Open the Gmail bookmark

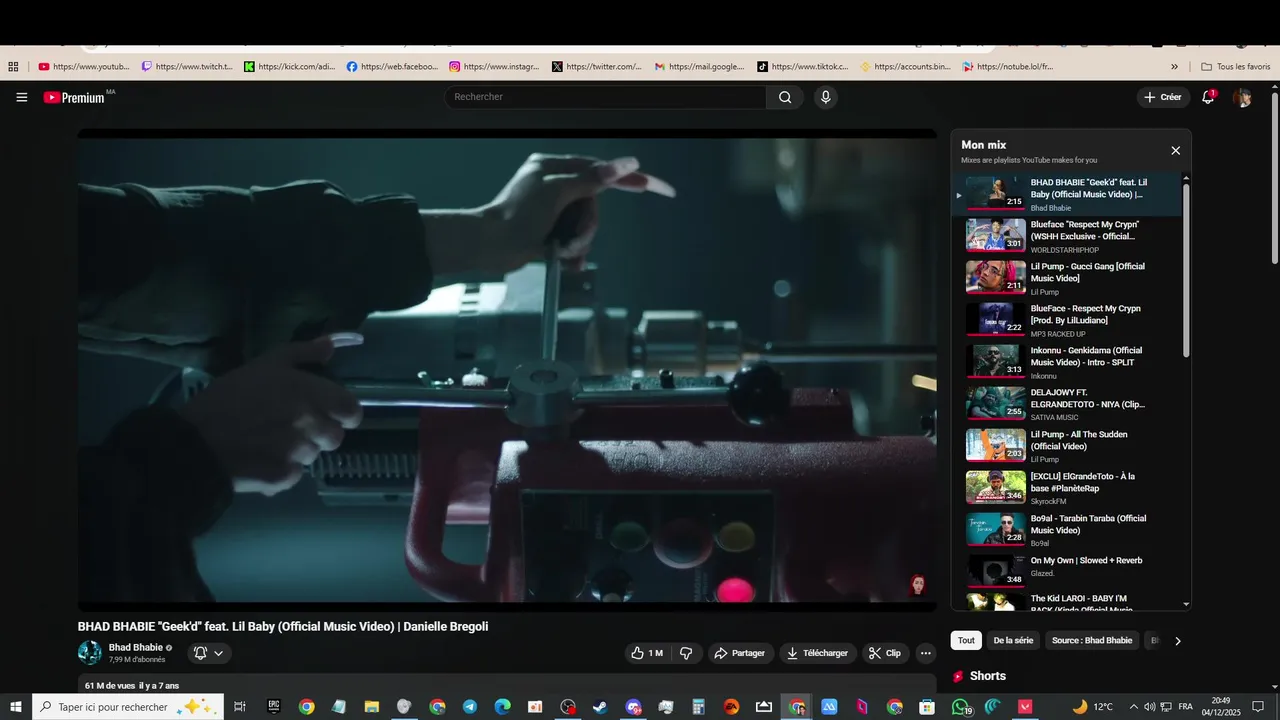pos(700,67)
